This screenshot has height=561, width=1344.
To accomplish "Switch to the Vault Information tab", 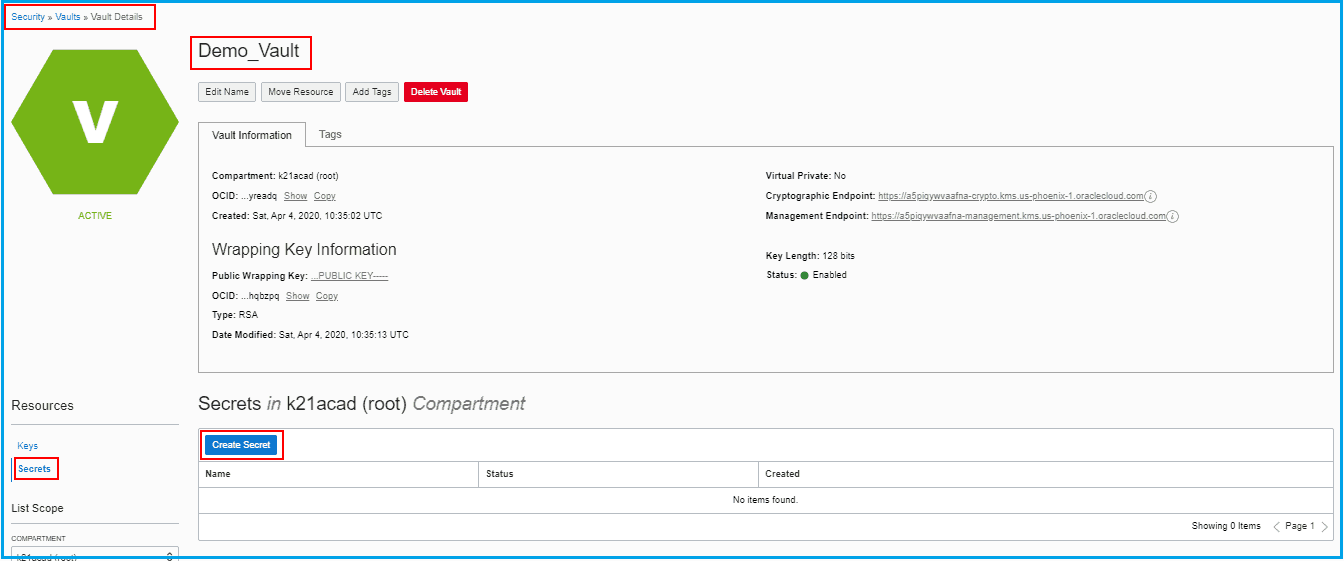I will pyautogui.click(x=252, y=135).
